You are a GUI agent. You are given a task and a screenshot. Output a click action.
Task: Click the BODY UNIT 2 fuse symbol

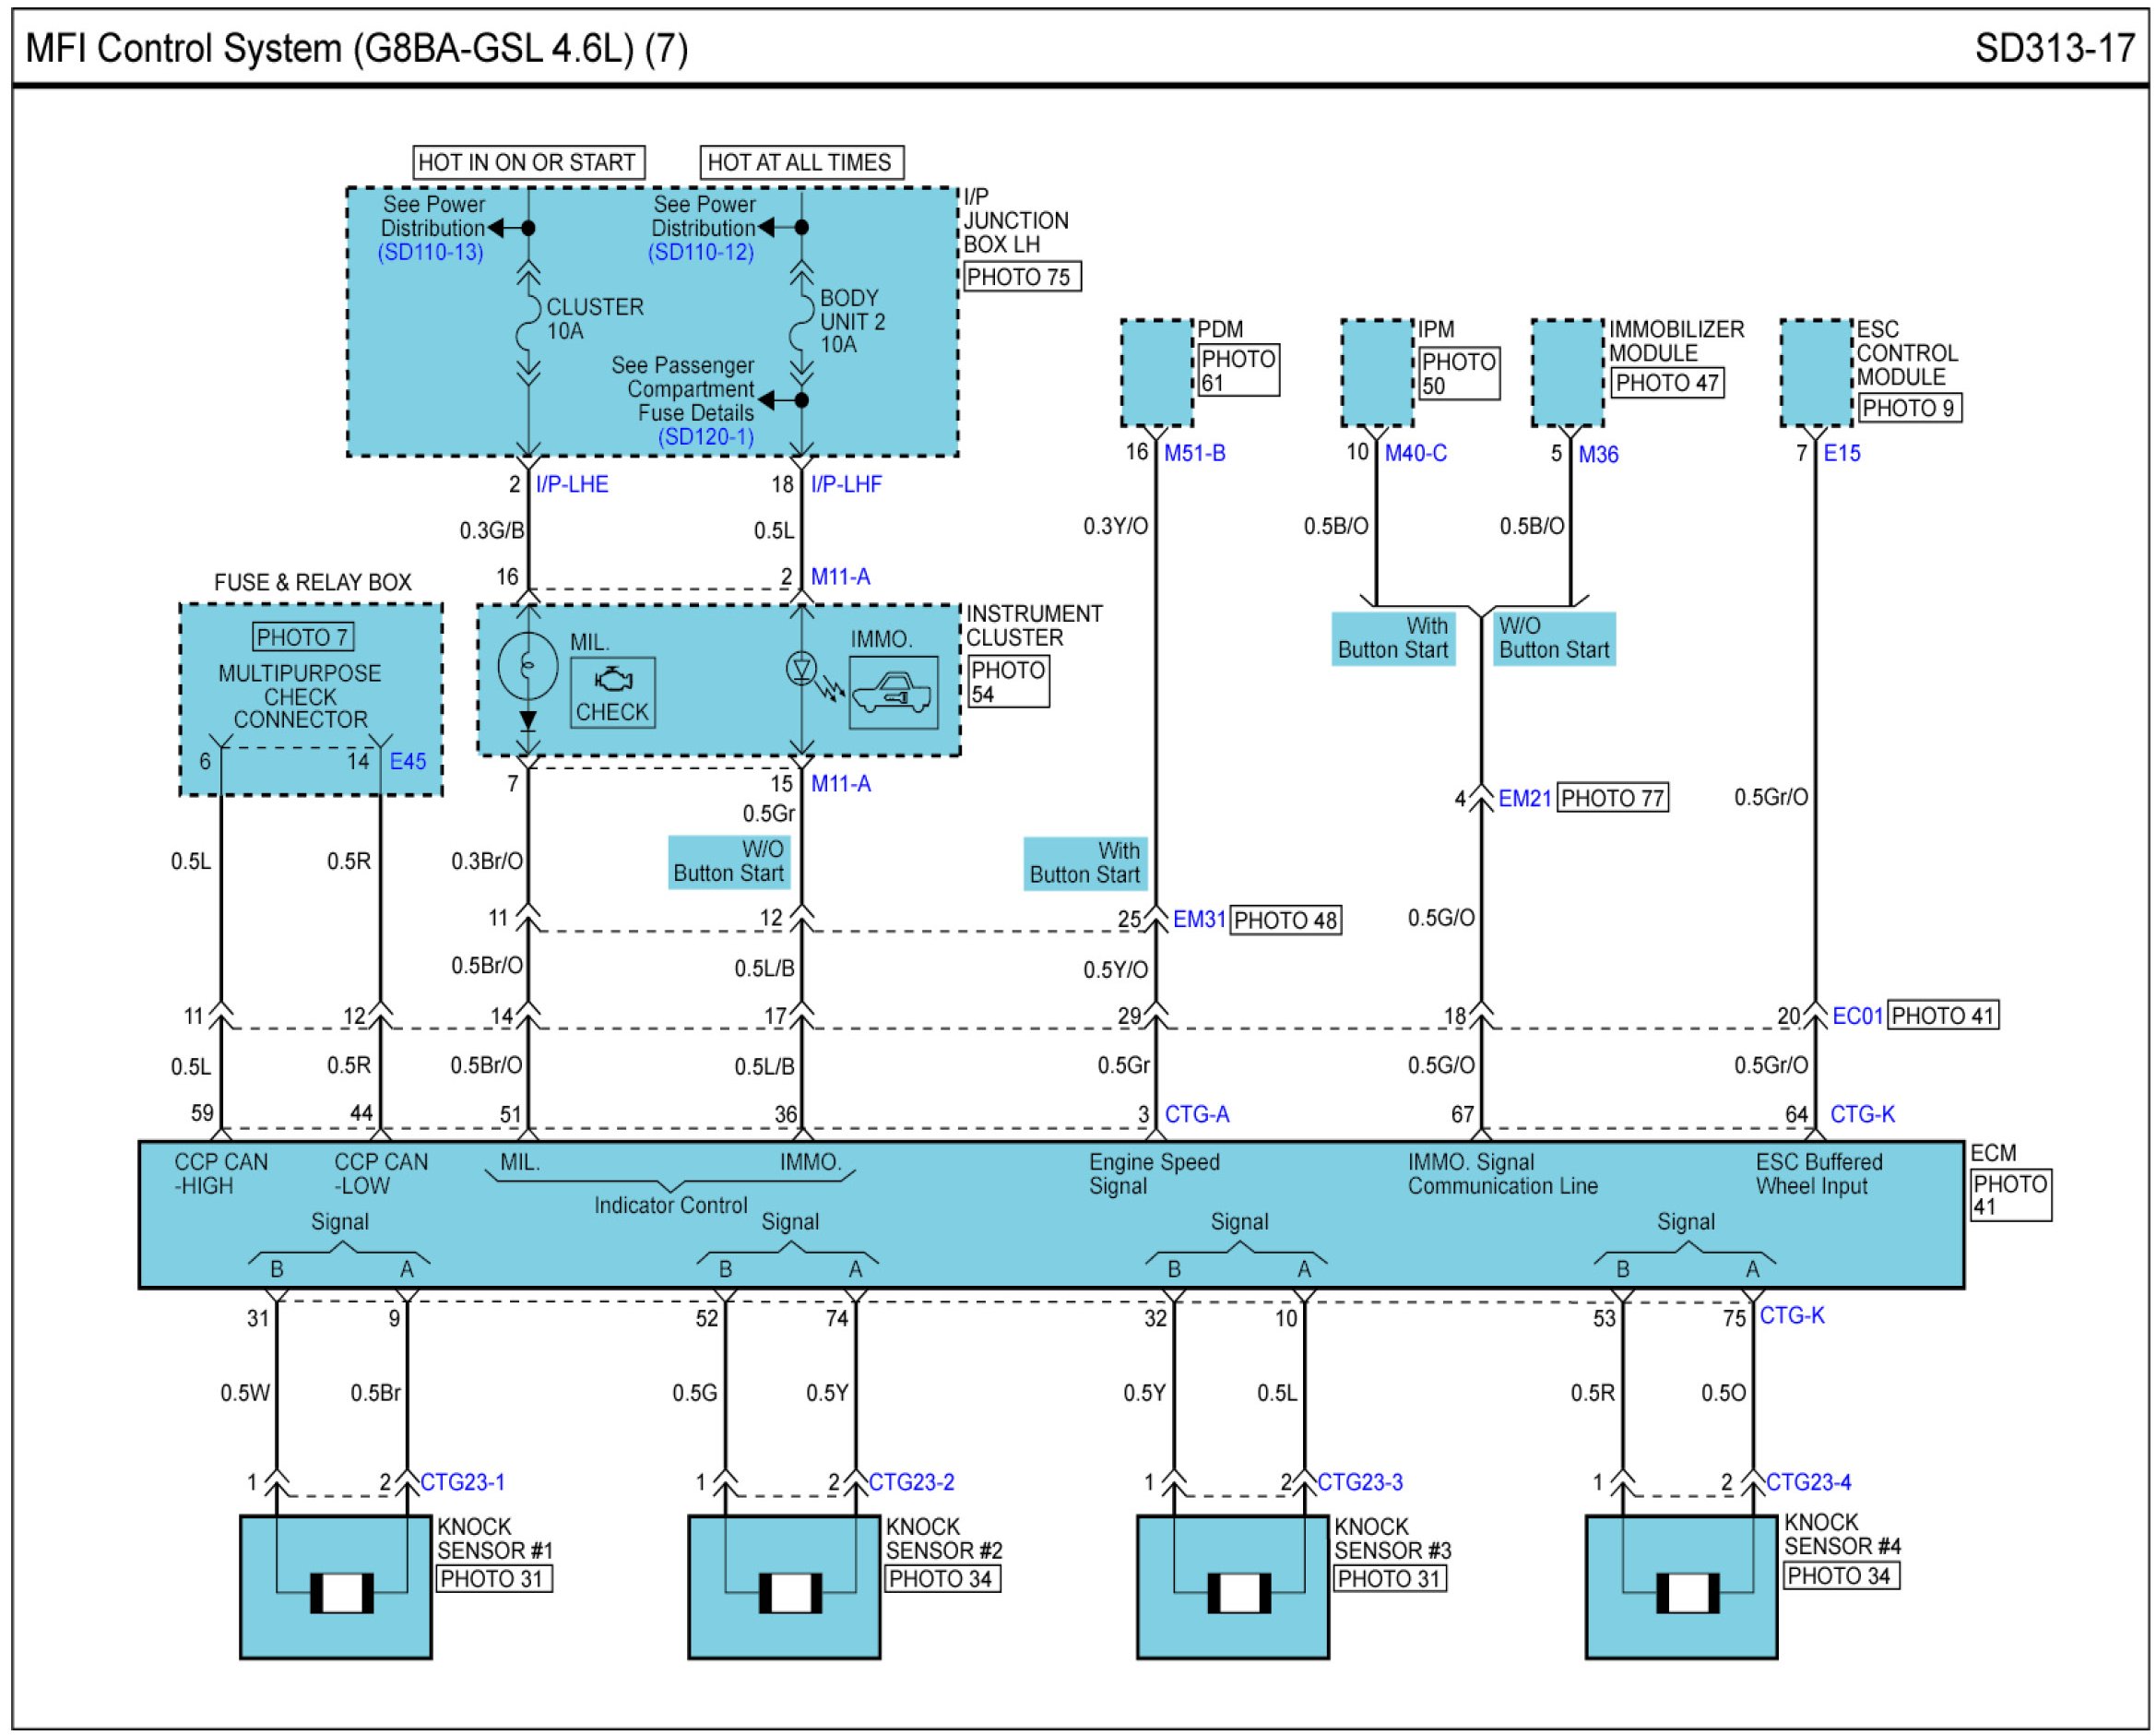click(x=801, y=322)
